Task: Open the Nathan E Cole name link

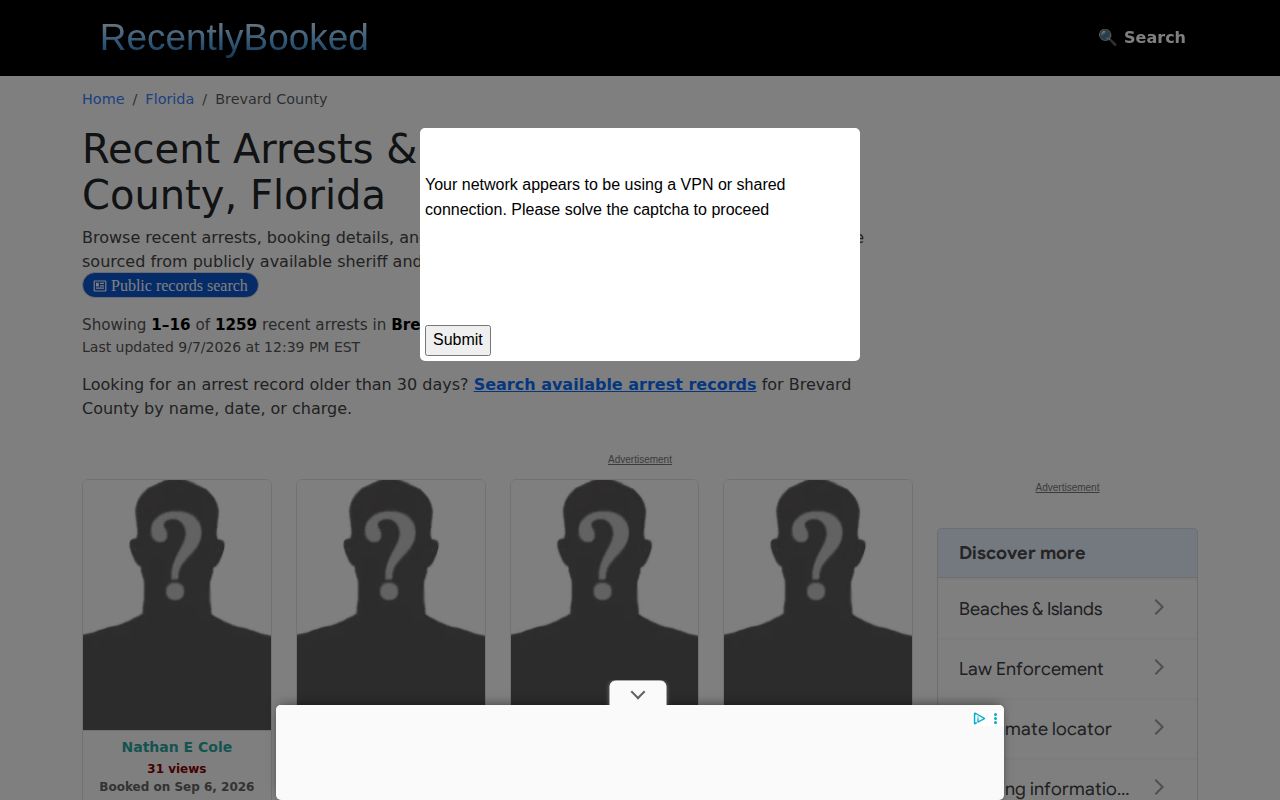Action: [x=177, y=747]
